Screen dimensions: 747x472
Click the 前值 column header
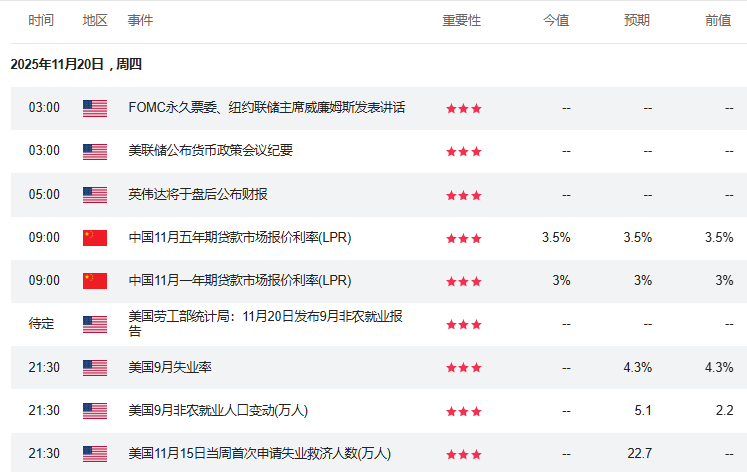(718, 20)
